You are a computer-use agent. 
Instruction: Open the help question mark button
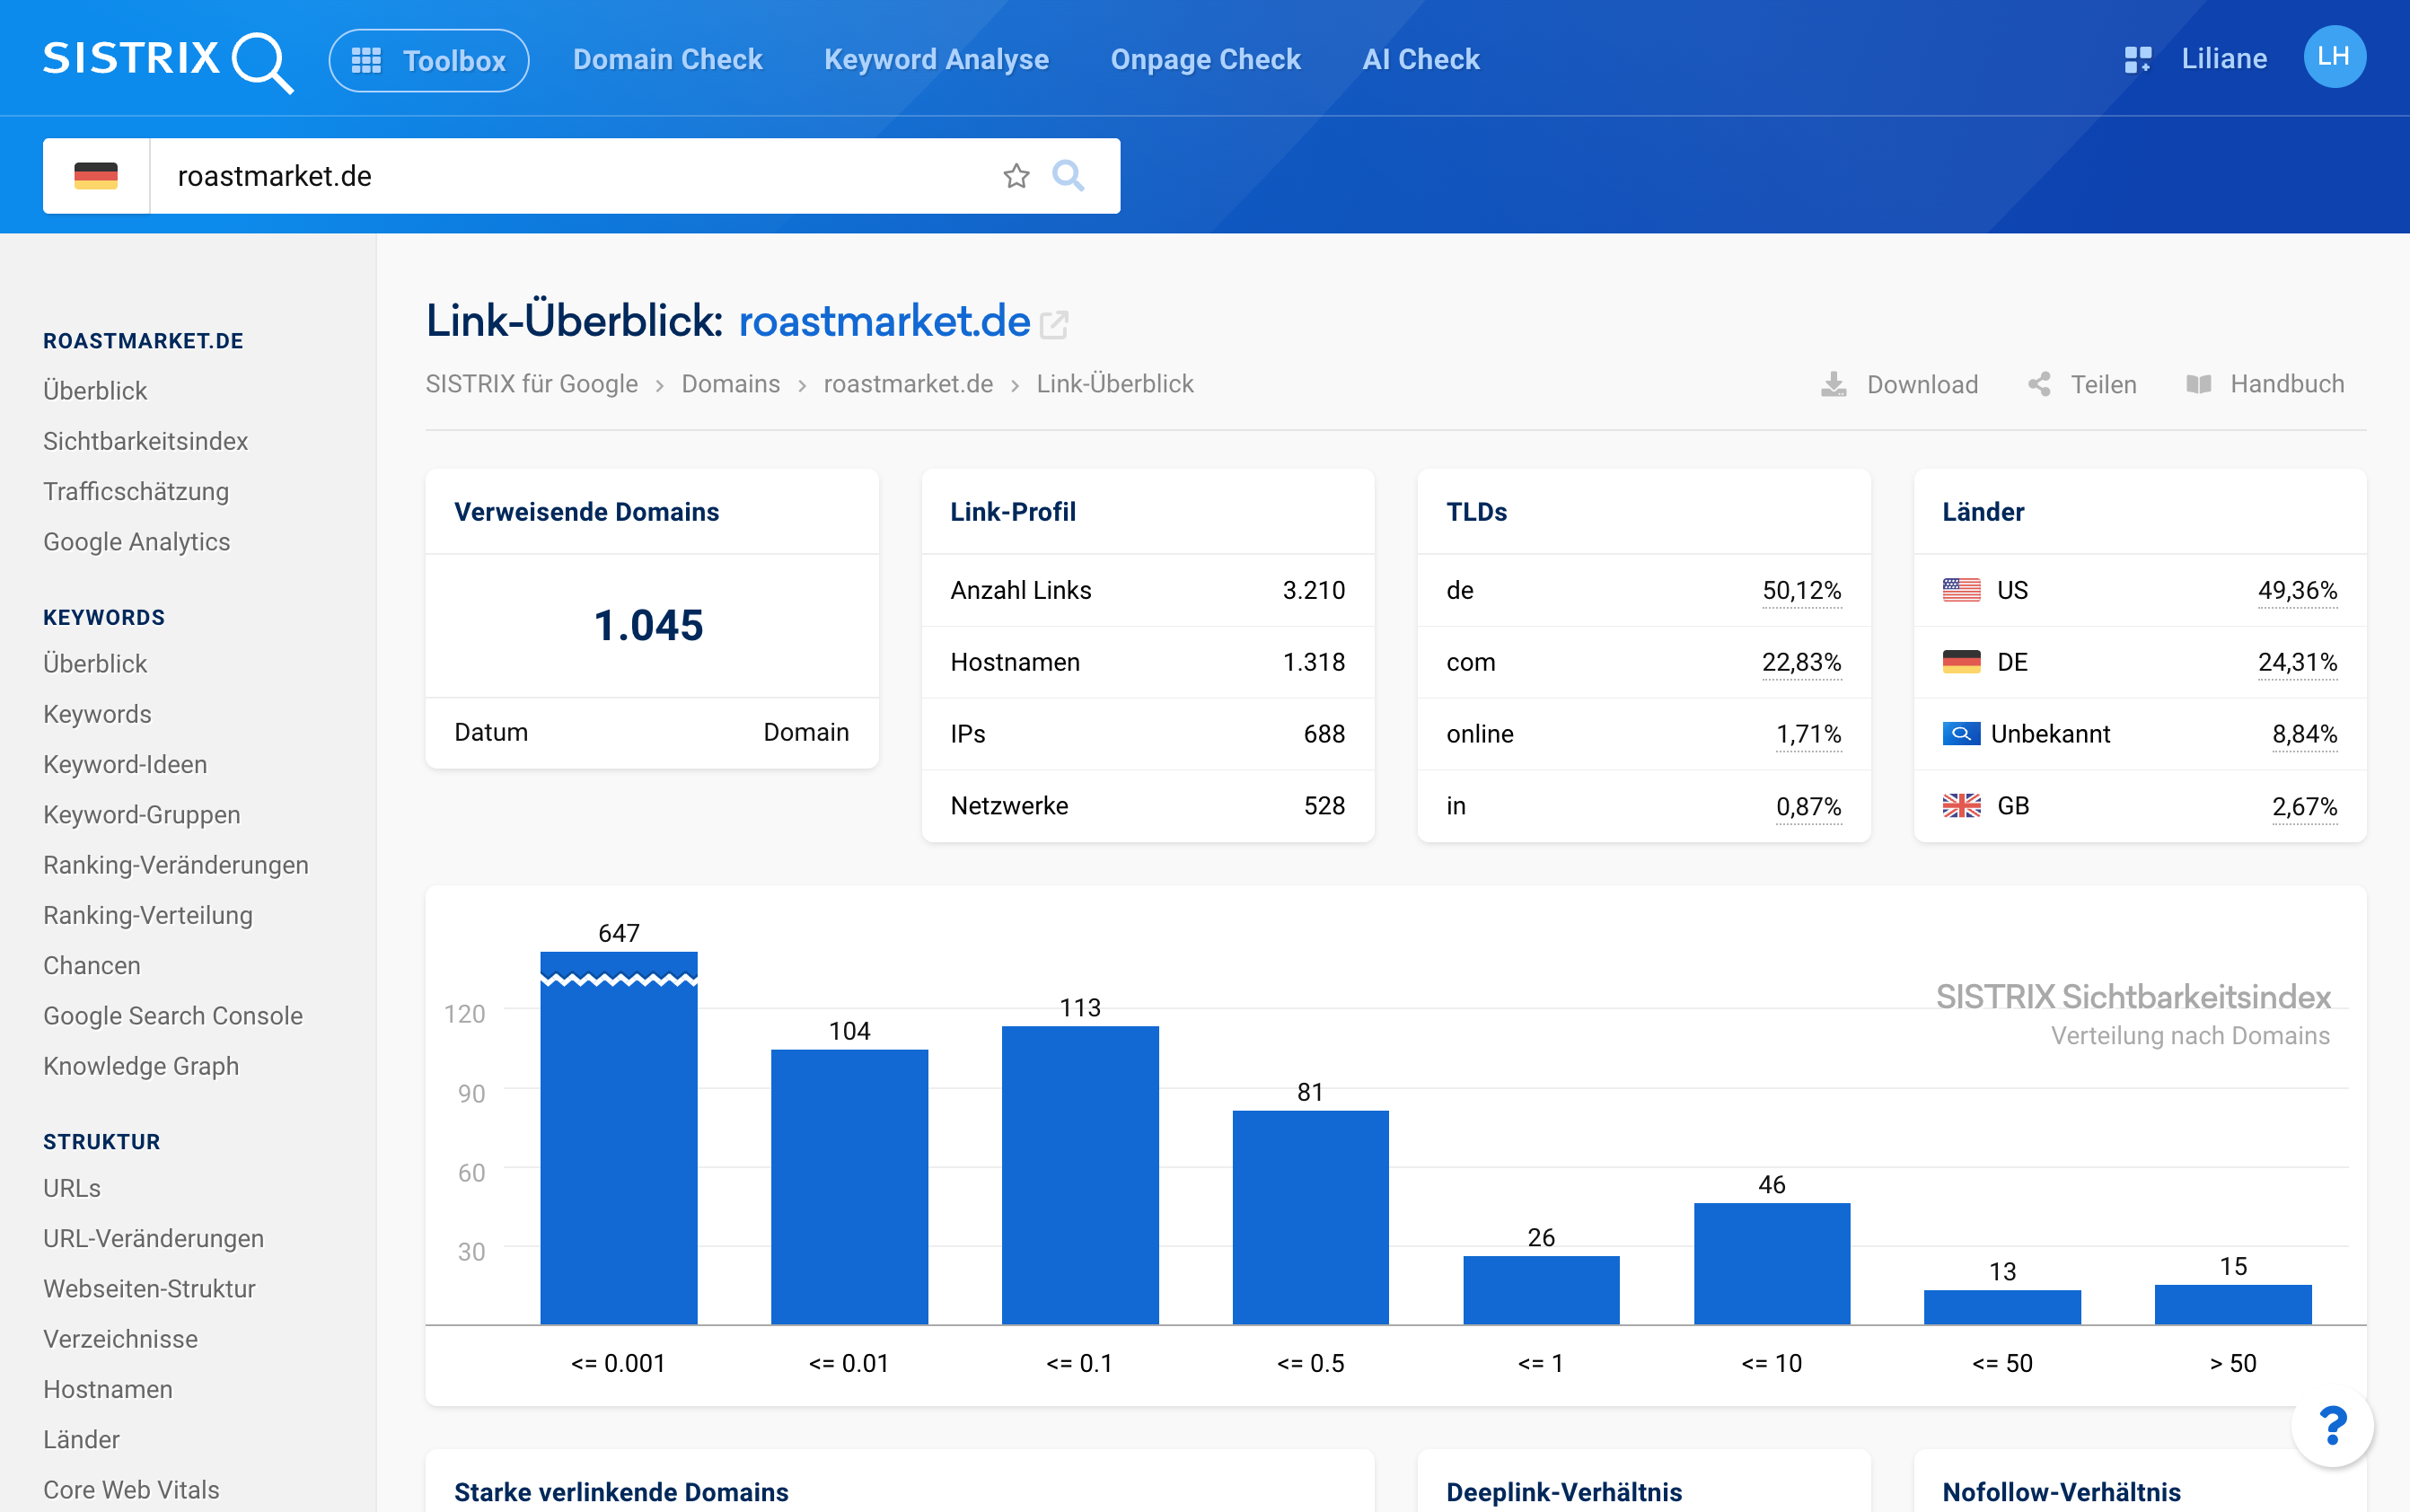coord(2332,1425)
